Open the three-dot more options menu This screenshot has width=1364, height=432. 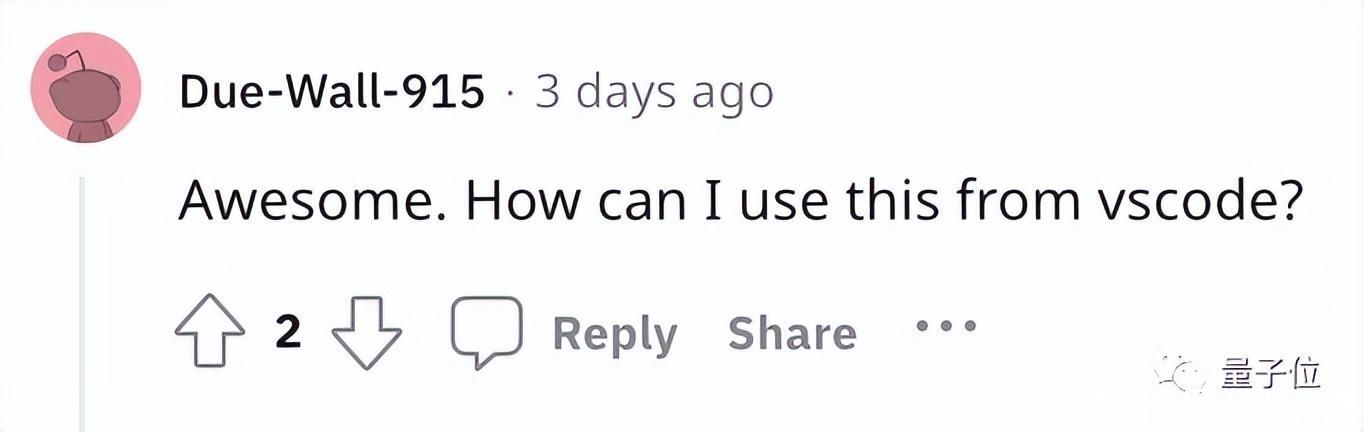[946, 325]
